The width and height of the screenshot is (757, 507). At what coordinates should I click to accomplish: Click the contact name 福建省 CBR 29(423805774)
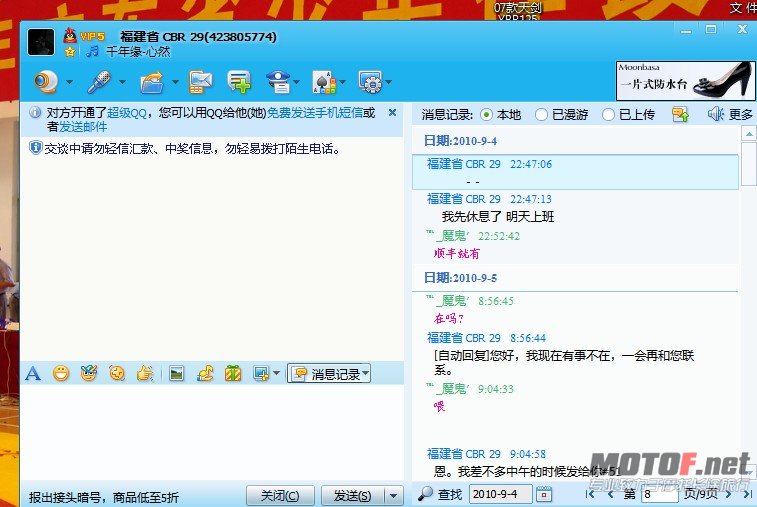click(198, 37)
